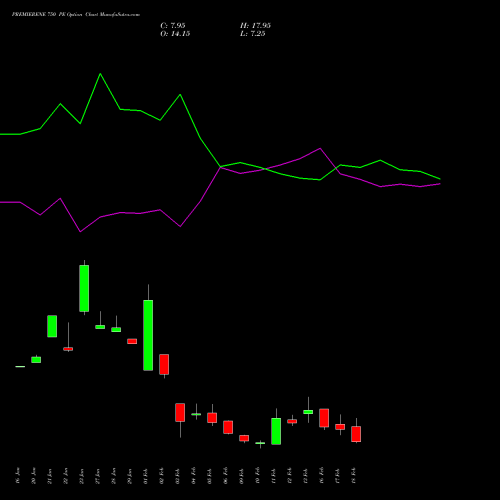The height and width of the screenshot is (500, 500).
Task: Click the close value 'C: 7.95'
Action: point(173,26)
